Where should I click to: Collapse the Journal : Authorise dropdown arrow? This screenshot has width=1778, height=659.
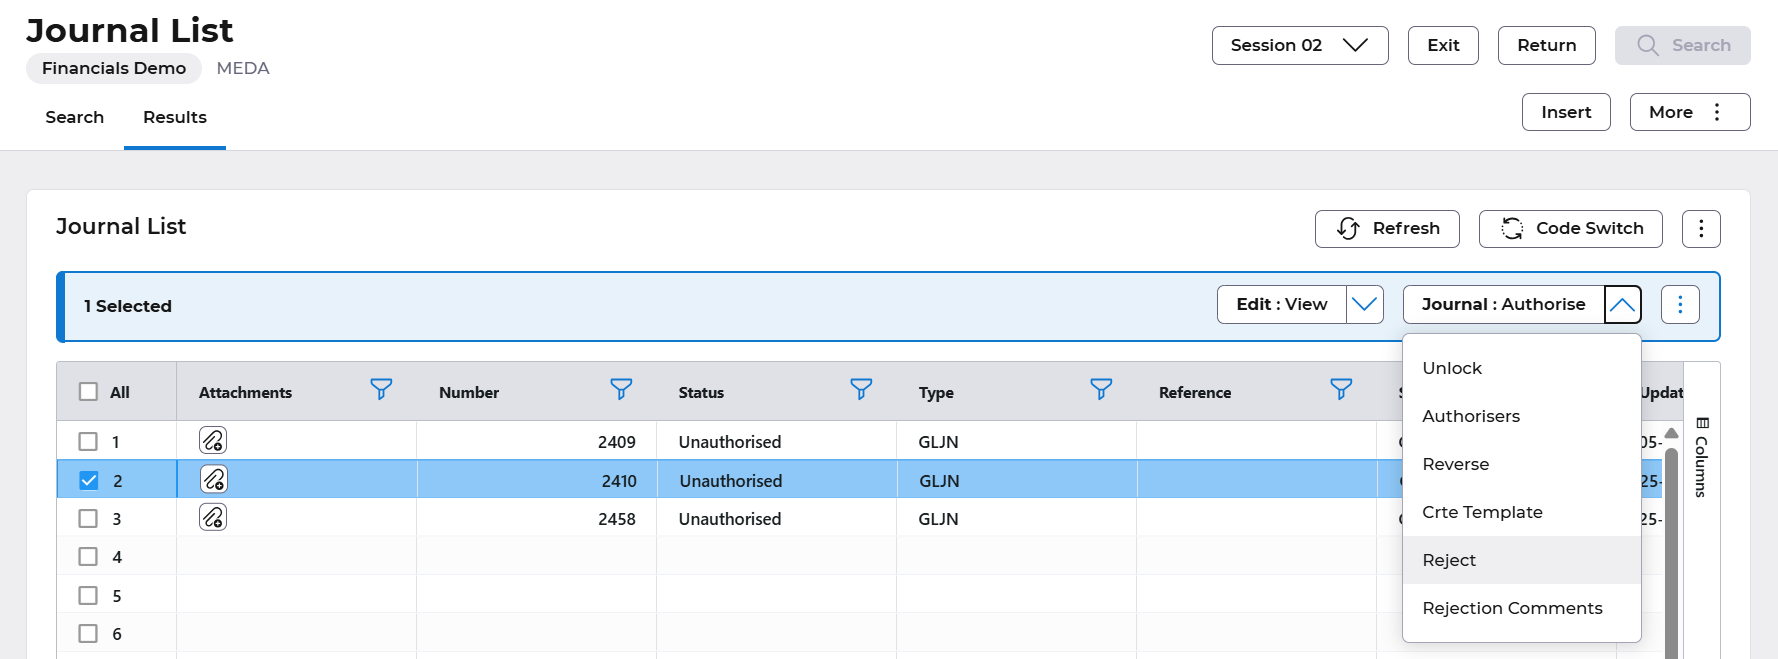1623,305
